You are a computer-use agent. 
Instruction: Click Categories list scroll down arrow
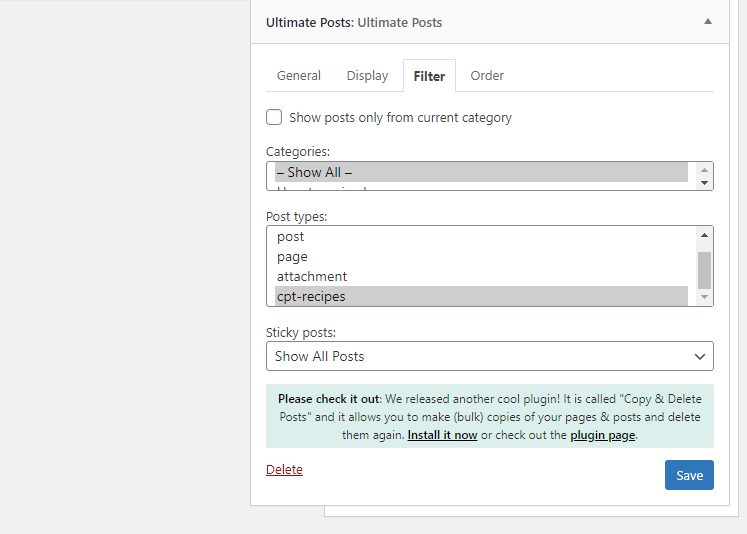click(x=705, y=183)
